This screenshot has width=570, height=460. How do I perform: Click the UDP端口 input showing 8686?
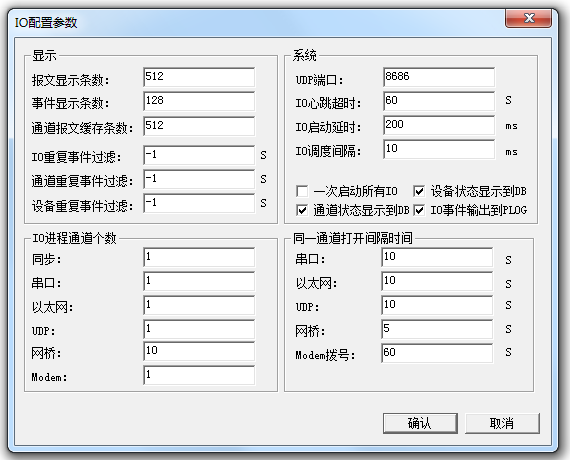click(439, 77)
